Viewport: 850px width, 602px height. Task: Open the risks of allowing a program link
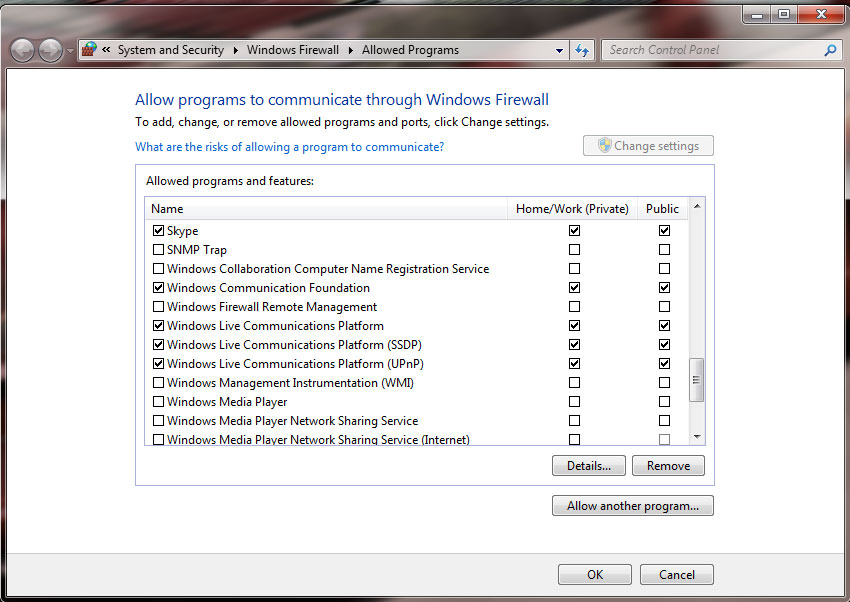[289, 147]
